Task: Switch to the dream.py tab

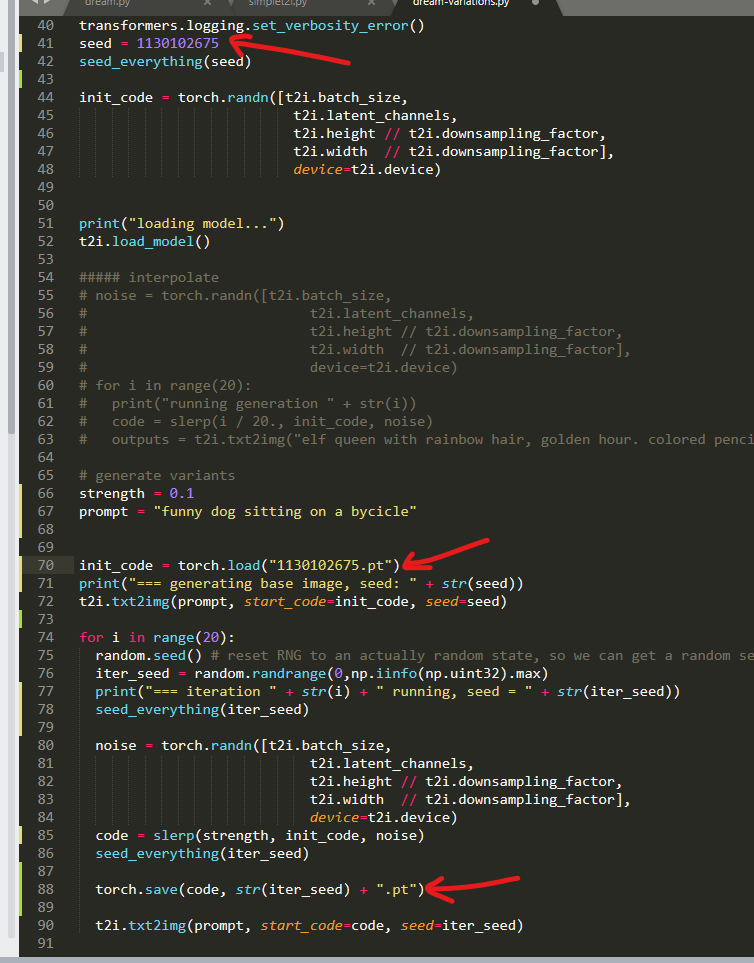Action: (x=107, y=3)
